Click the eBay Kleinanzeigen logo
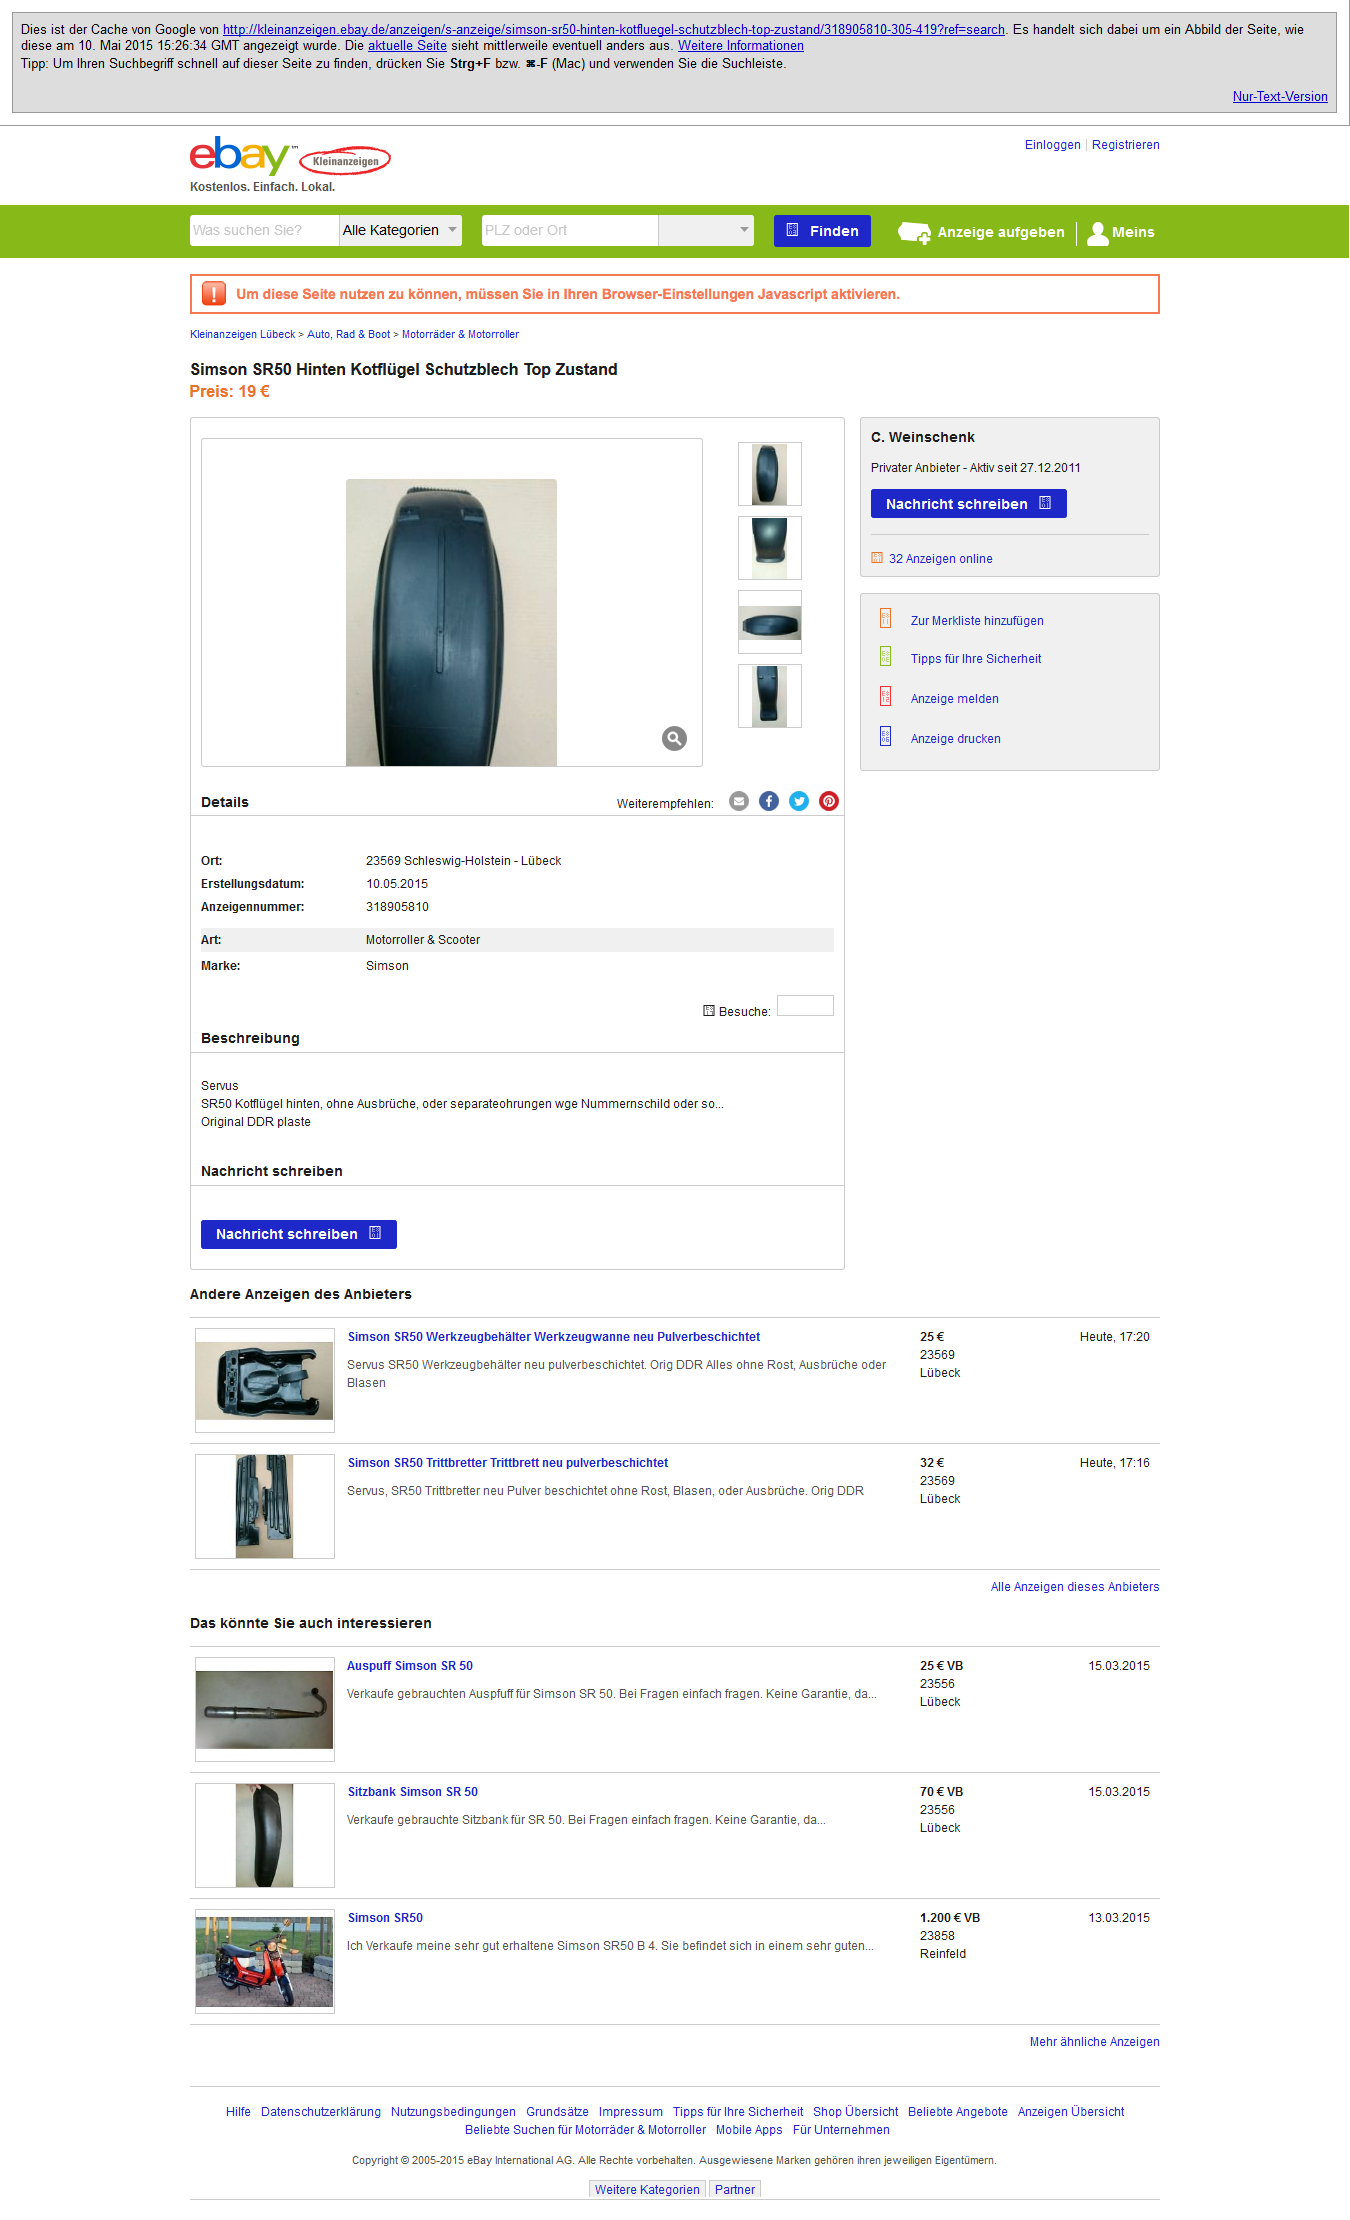The height and width of the screenshot is (2220, 1350). [290, 157]
